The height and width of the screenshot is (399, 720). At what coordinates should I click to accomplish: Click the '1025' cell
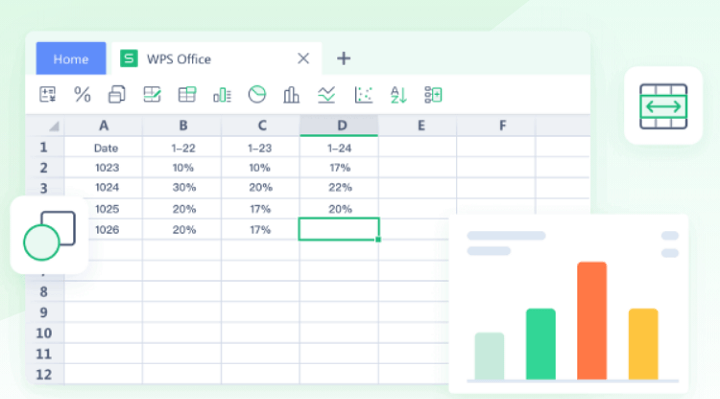pos(107,209)
